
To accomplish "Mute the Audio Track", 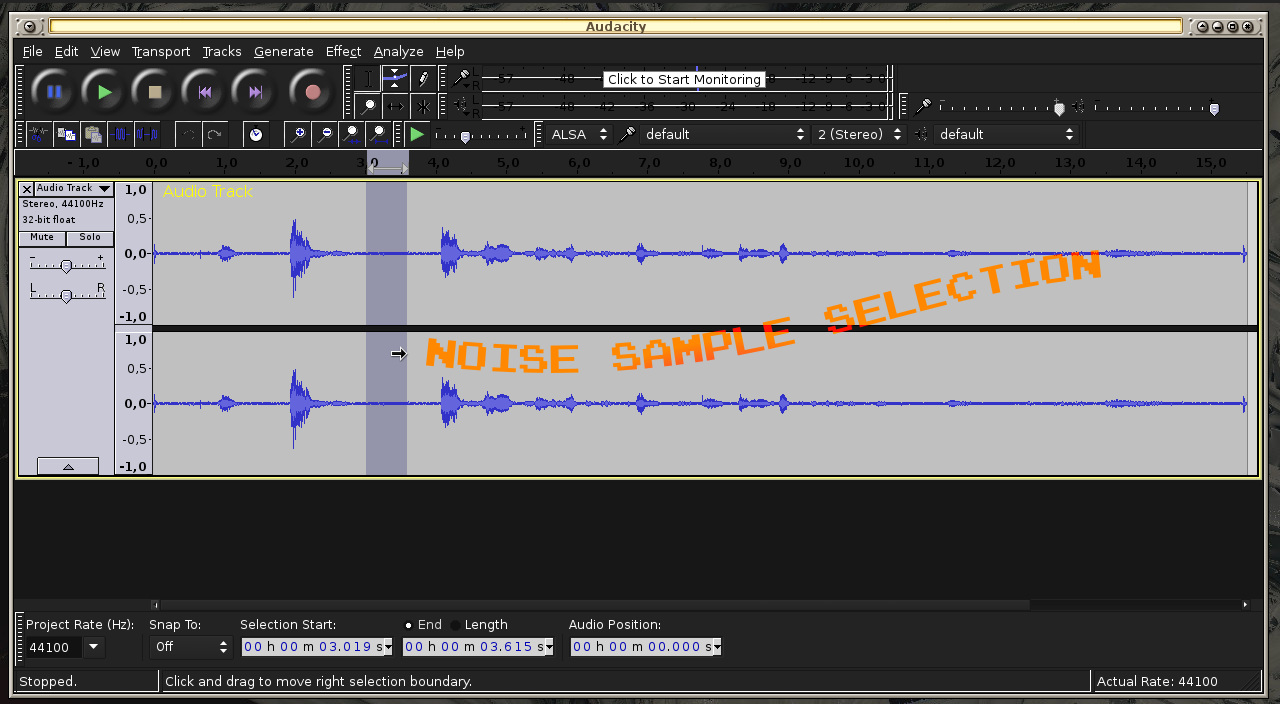I will pyautogui.click(x=41, y=237).
